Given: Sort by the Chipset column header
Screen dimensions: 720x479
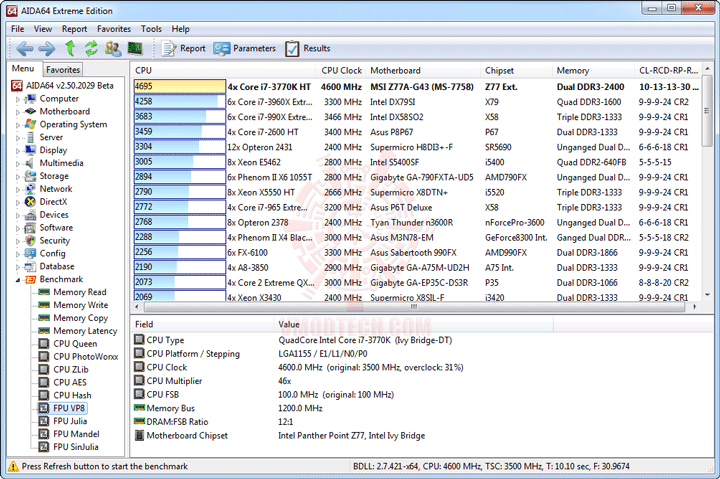Looking at the screenshot, I should click(x=517, y=70).
